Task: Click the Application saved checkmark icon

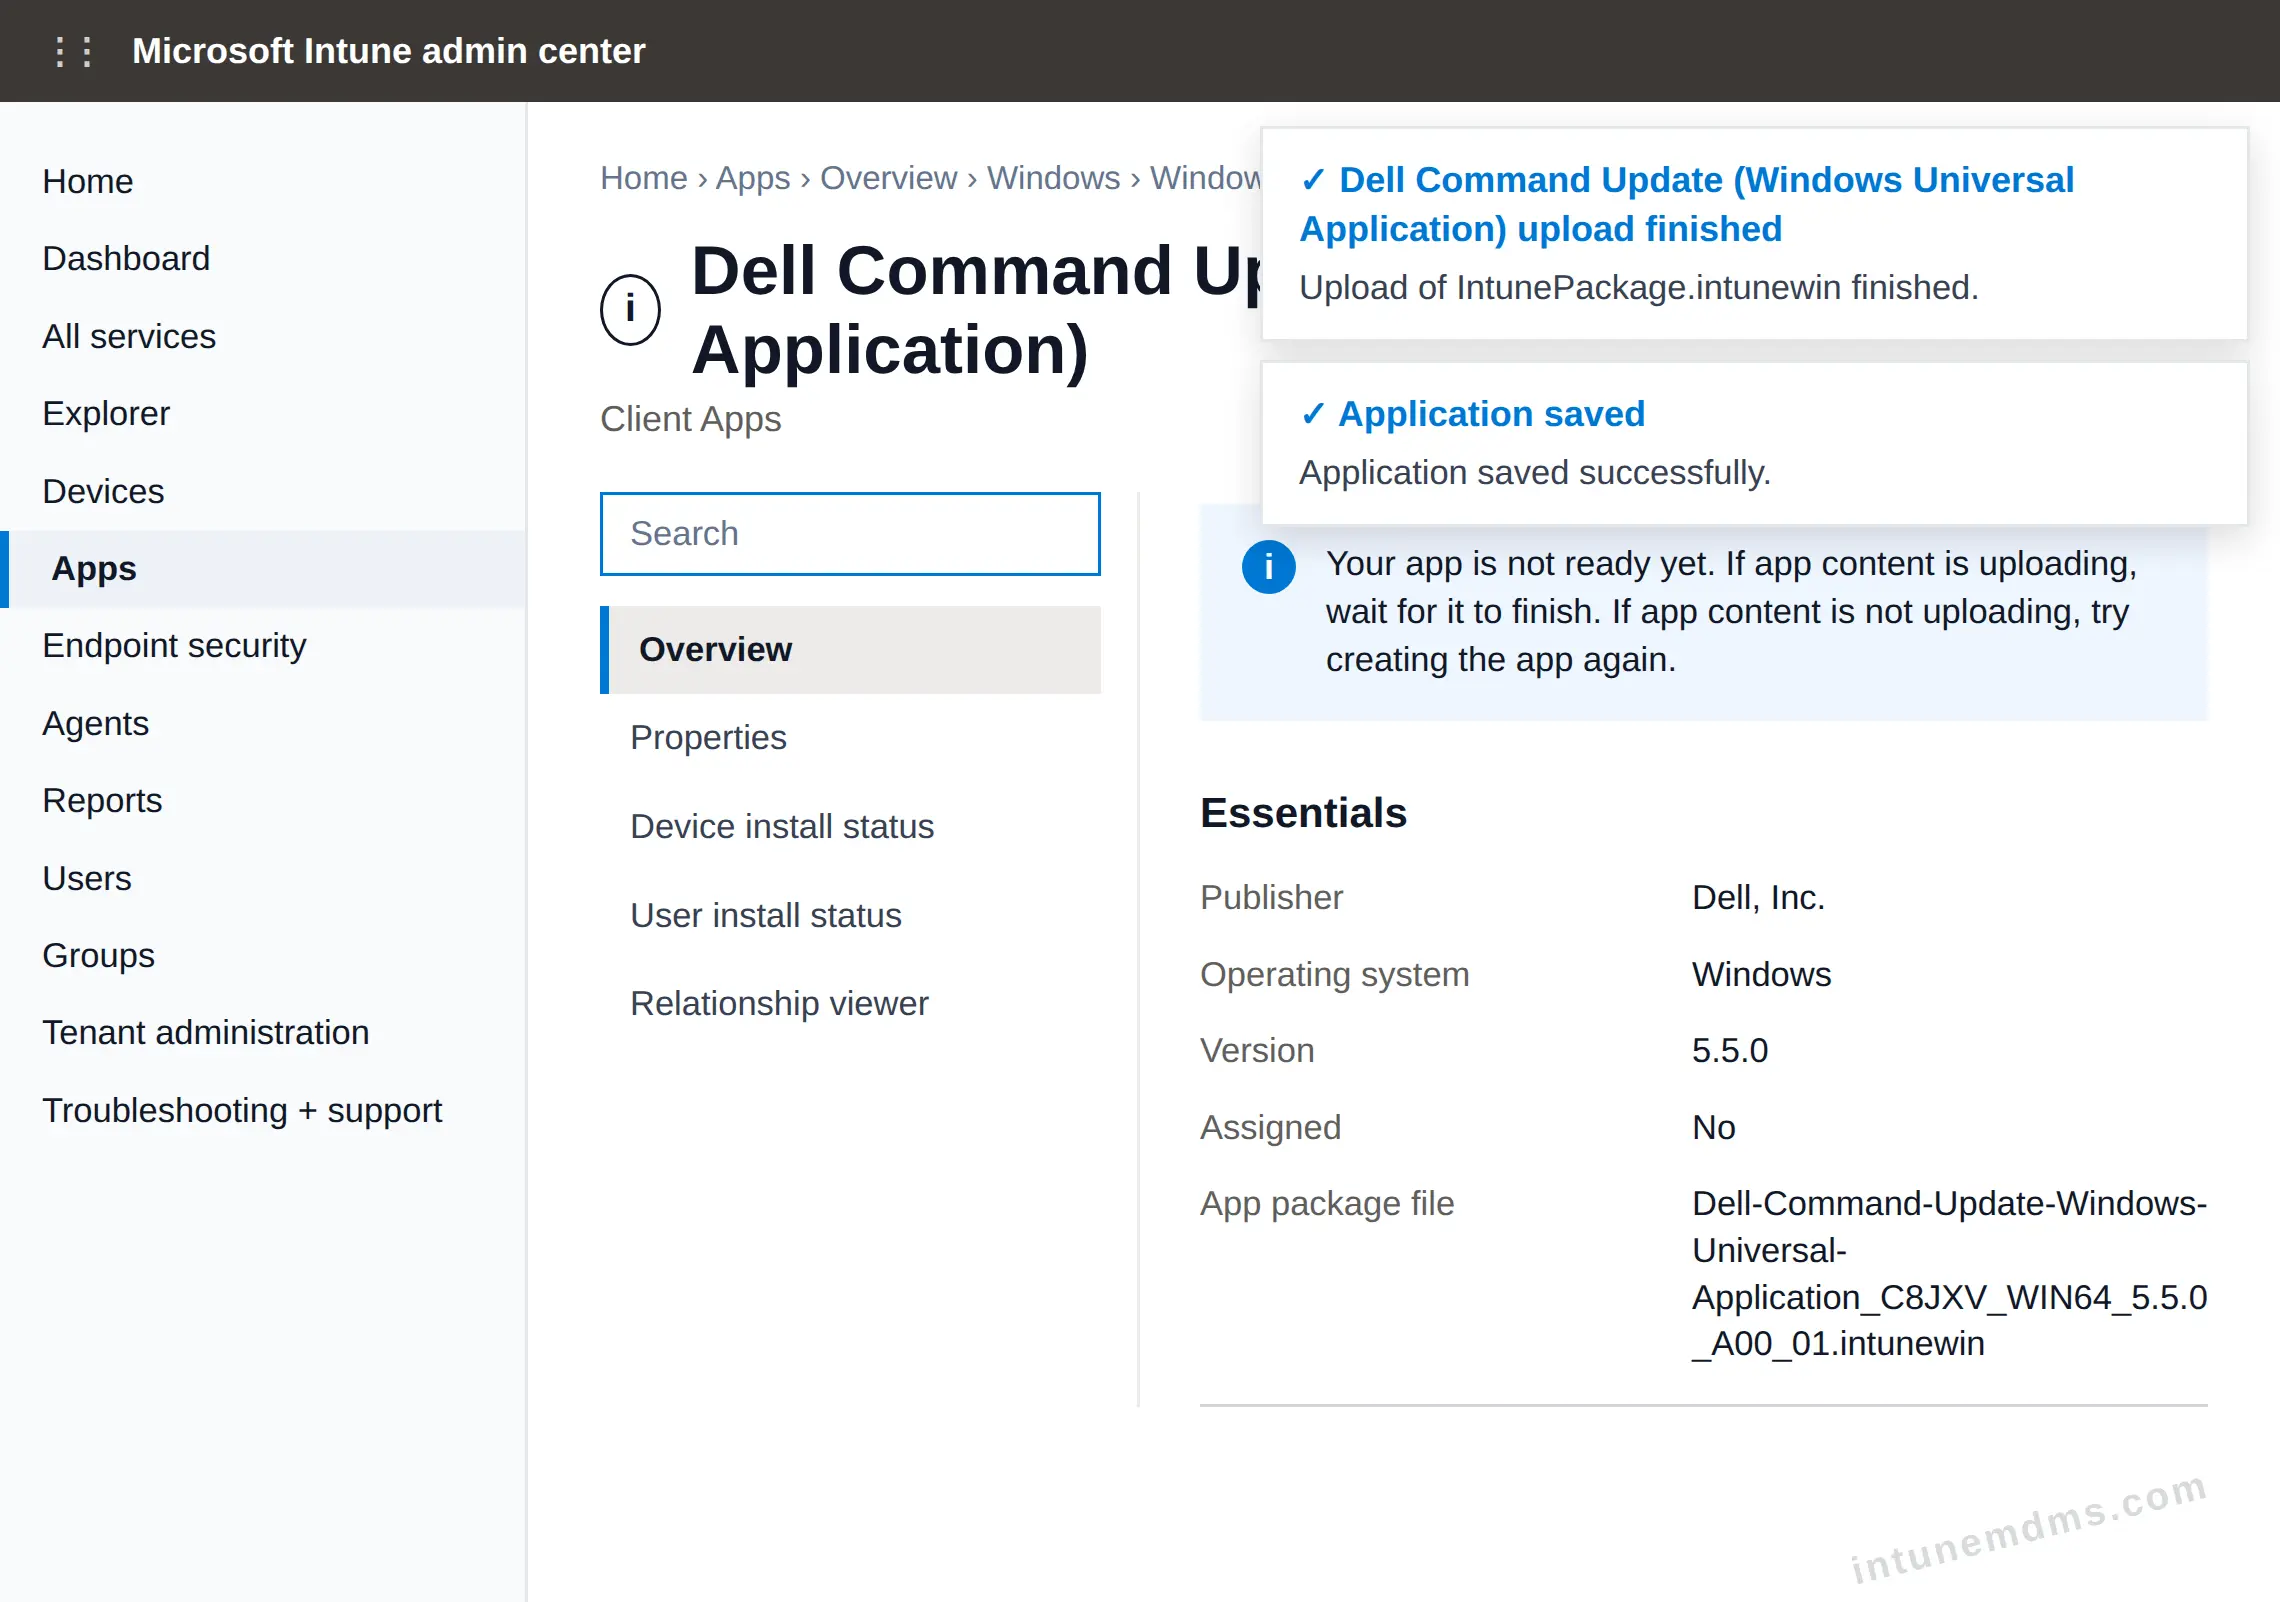Action: [x=1313, y=414]
